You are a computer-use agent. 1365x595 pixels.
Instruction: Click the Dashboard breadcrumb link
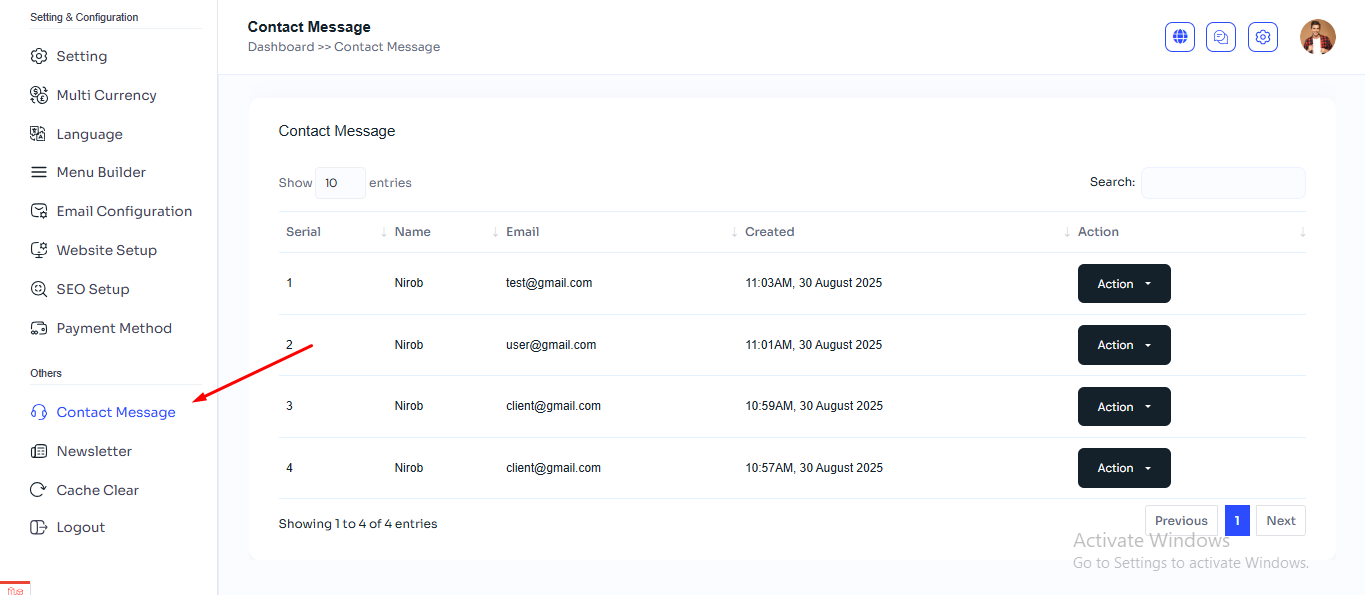(x=280, y=47)
